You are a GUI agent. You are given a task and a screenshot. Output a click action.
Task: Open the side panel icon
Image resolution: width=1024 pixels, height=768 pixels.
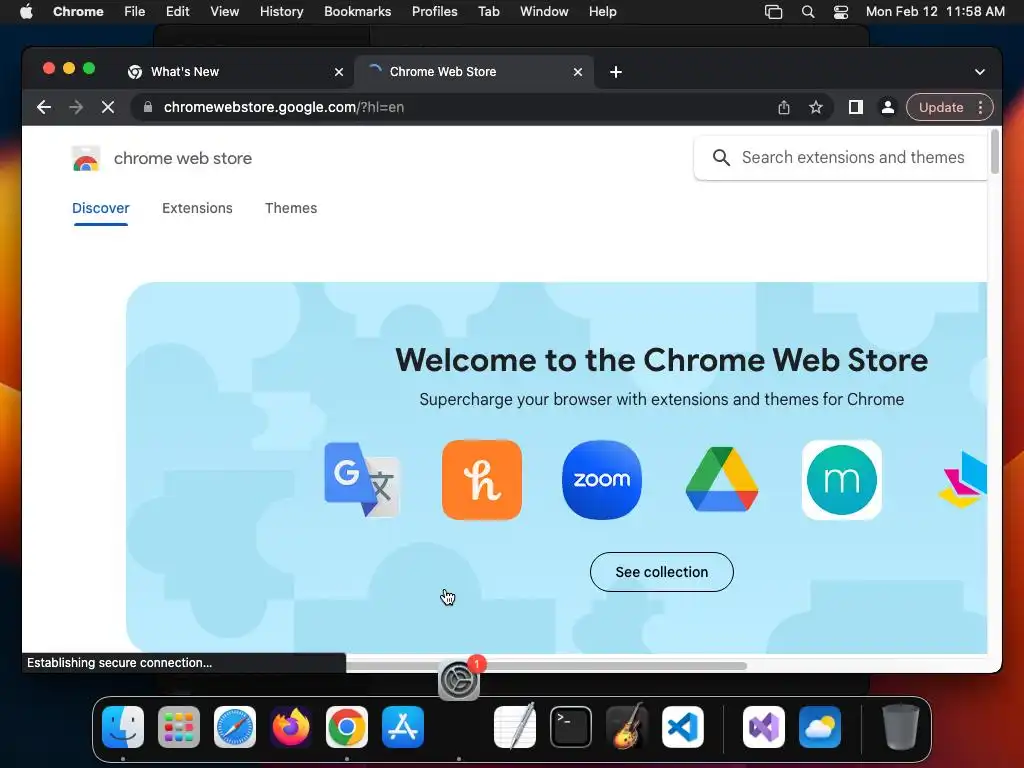[856, 107]
